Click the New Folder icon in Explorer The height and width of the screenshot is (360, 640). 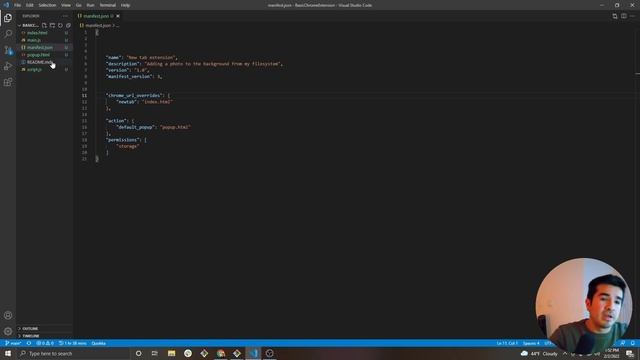(x=52, y=25)
